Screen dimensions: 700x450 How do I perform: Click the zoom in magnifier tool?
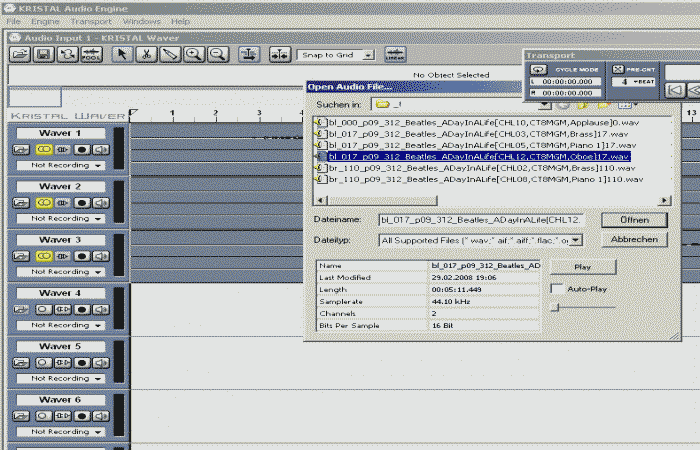[193, 54]
